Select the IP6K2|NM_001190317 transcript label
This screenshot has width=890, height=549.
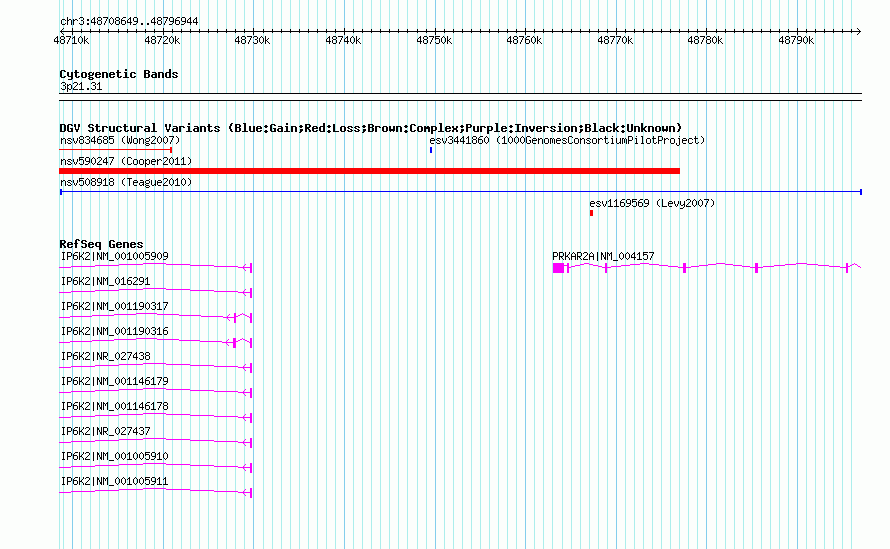[115, 307]
